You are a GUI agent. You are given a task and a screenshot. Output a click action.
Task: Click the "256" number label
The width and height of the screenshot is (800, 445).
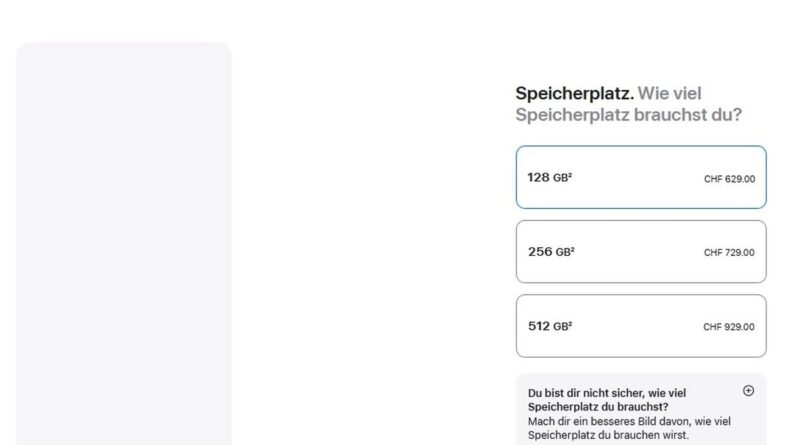540,252
